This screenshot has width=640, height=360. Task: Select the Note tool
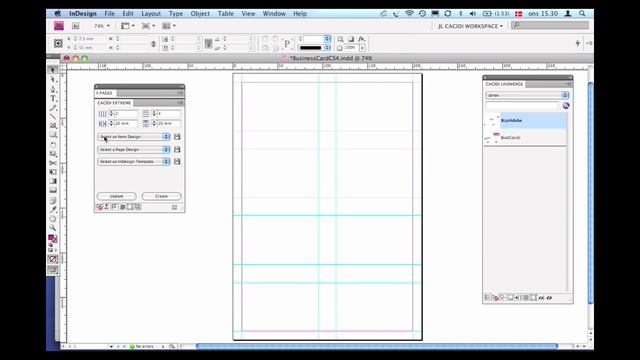53,200
